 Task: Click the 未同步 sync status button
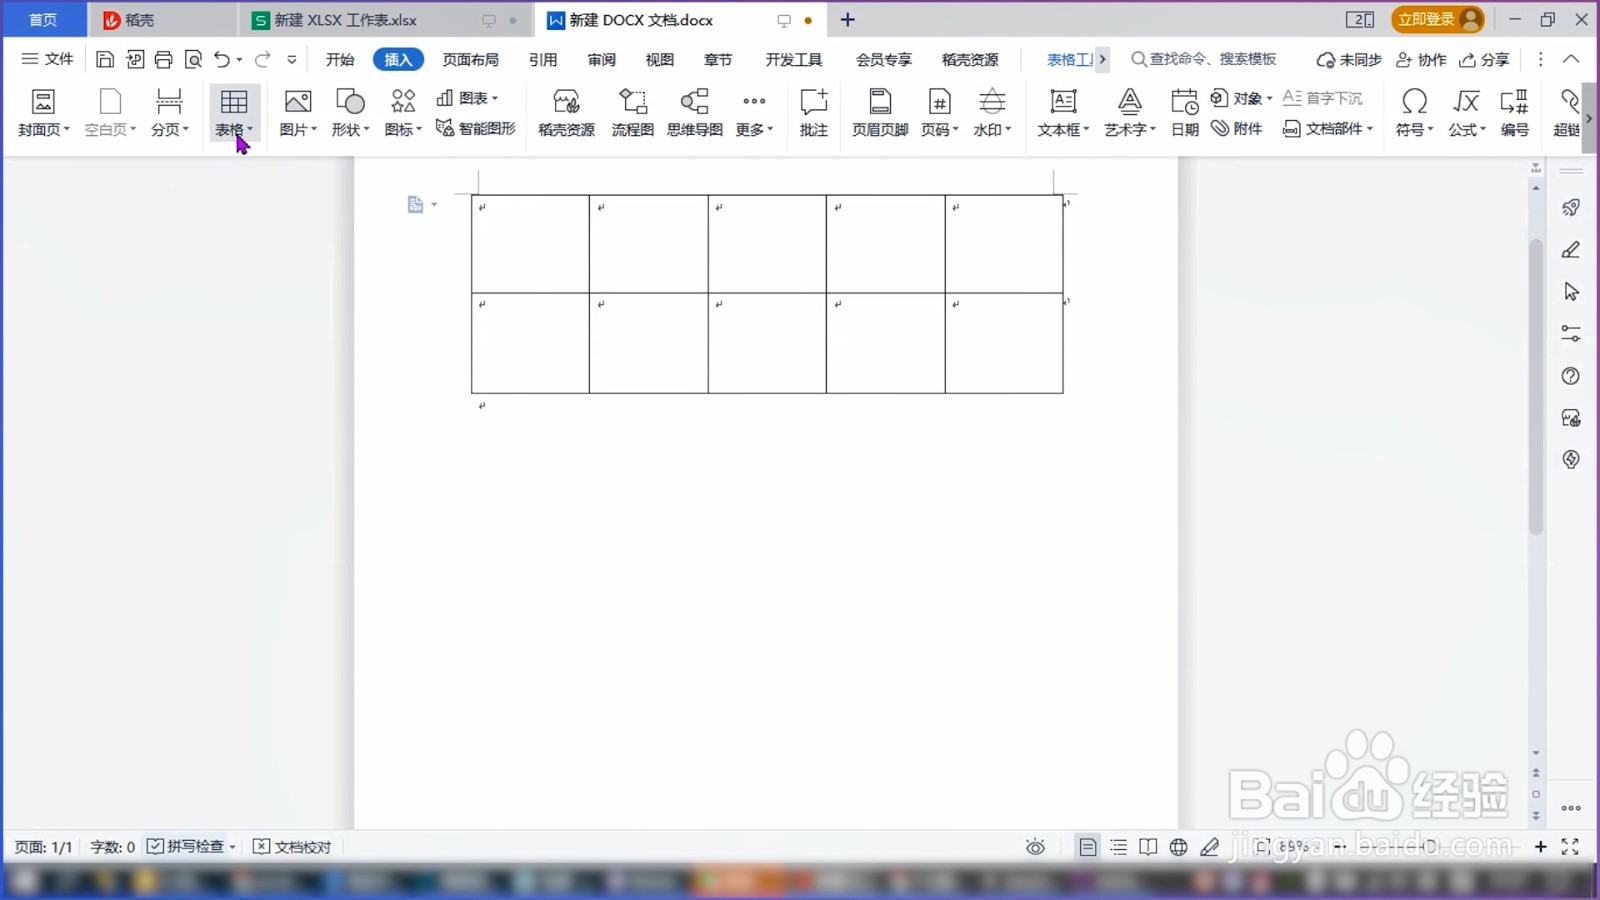(1348, 60)
